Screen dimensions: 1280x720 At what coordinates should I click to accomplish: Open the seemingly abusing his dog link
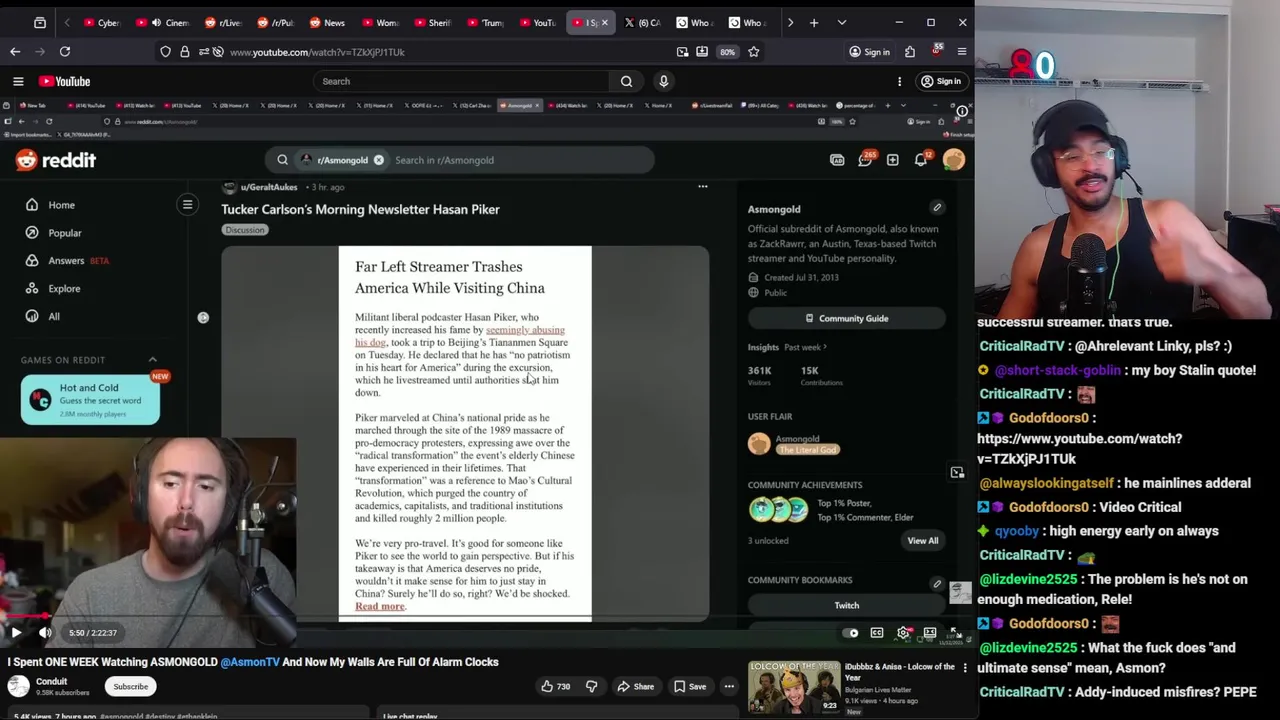tap(460, 336)
